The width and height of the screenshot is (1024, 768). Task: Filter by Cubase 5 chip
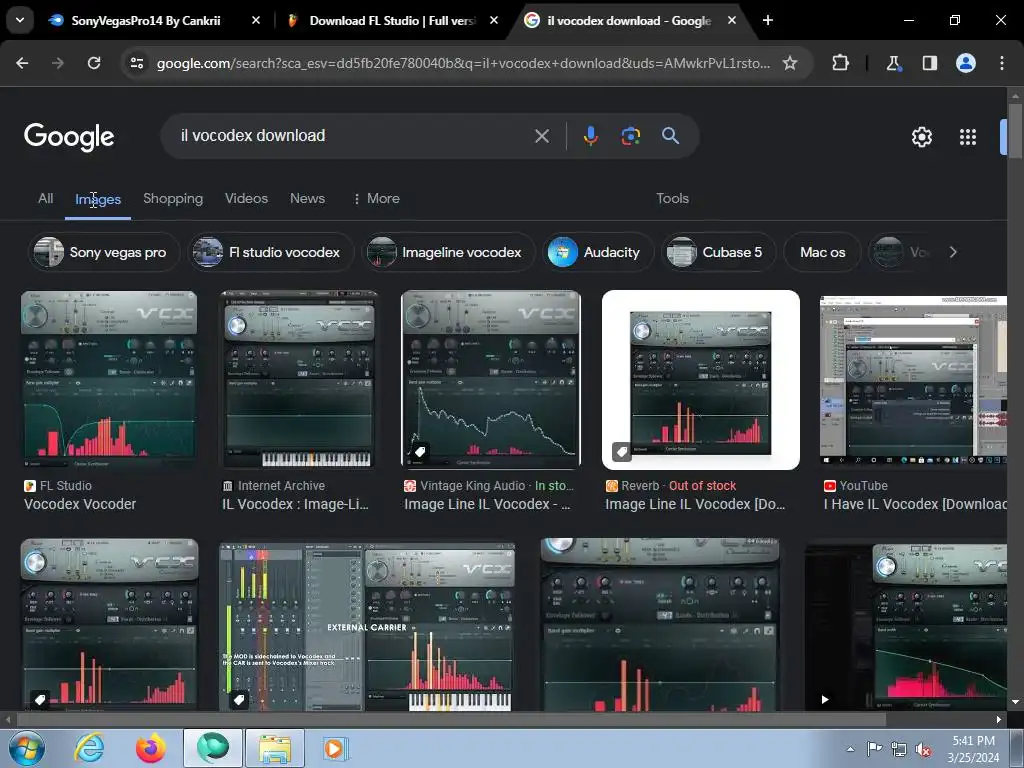(x=718, y=252)
